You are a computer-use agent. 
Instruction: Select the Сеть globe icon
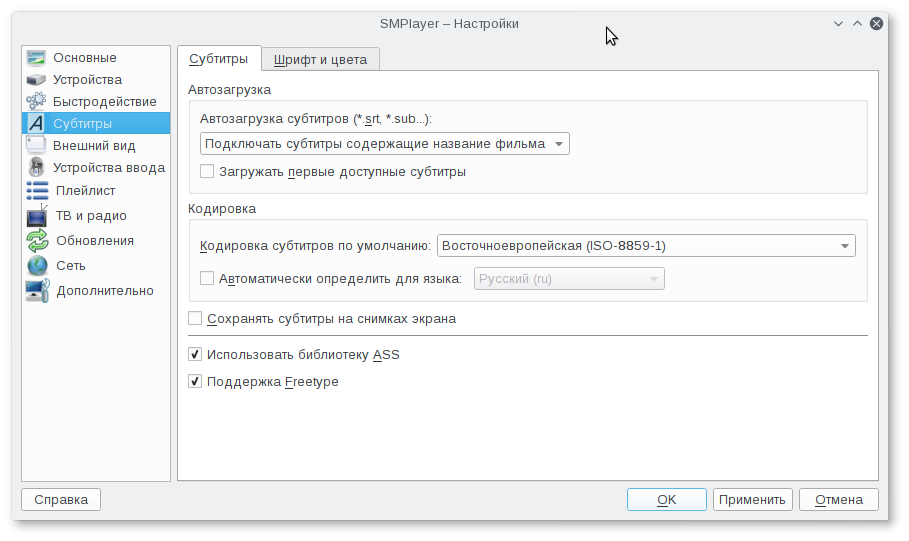[36, 265]
